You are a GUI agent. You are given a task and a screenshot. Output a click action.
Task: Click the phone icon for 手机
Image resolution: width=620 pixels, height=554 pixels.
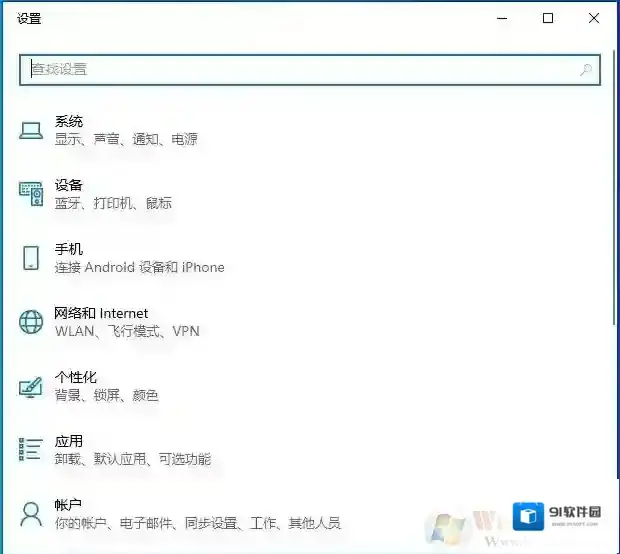click(x=31, y=258)
